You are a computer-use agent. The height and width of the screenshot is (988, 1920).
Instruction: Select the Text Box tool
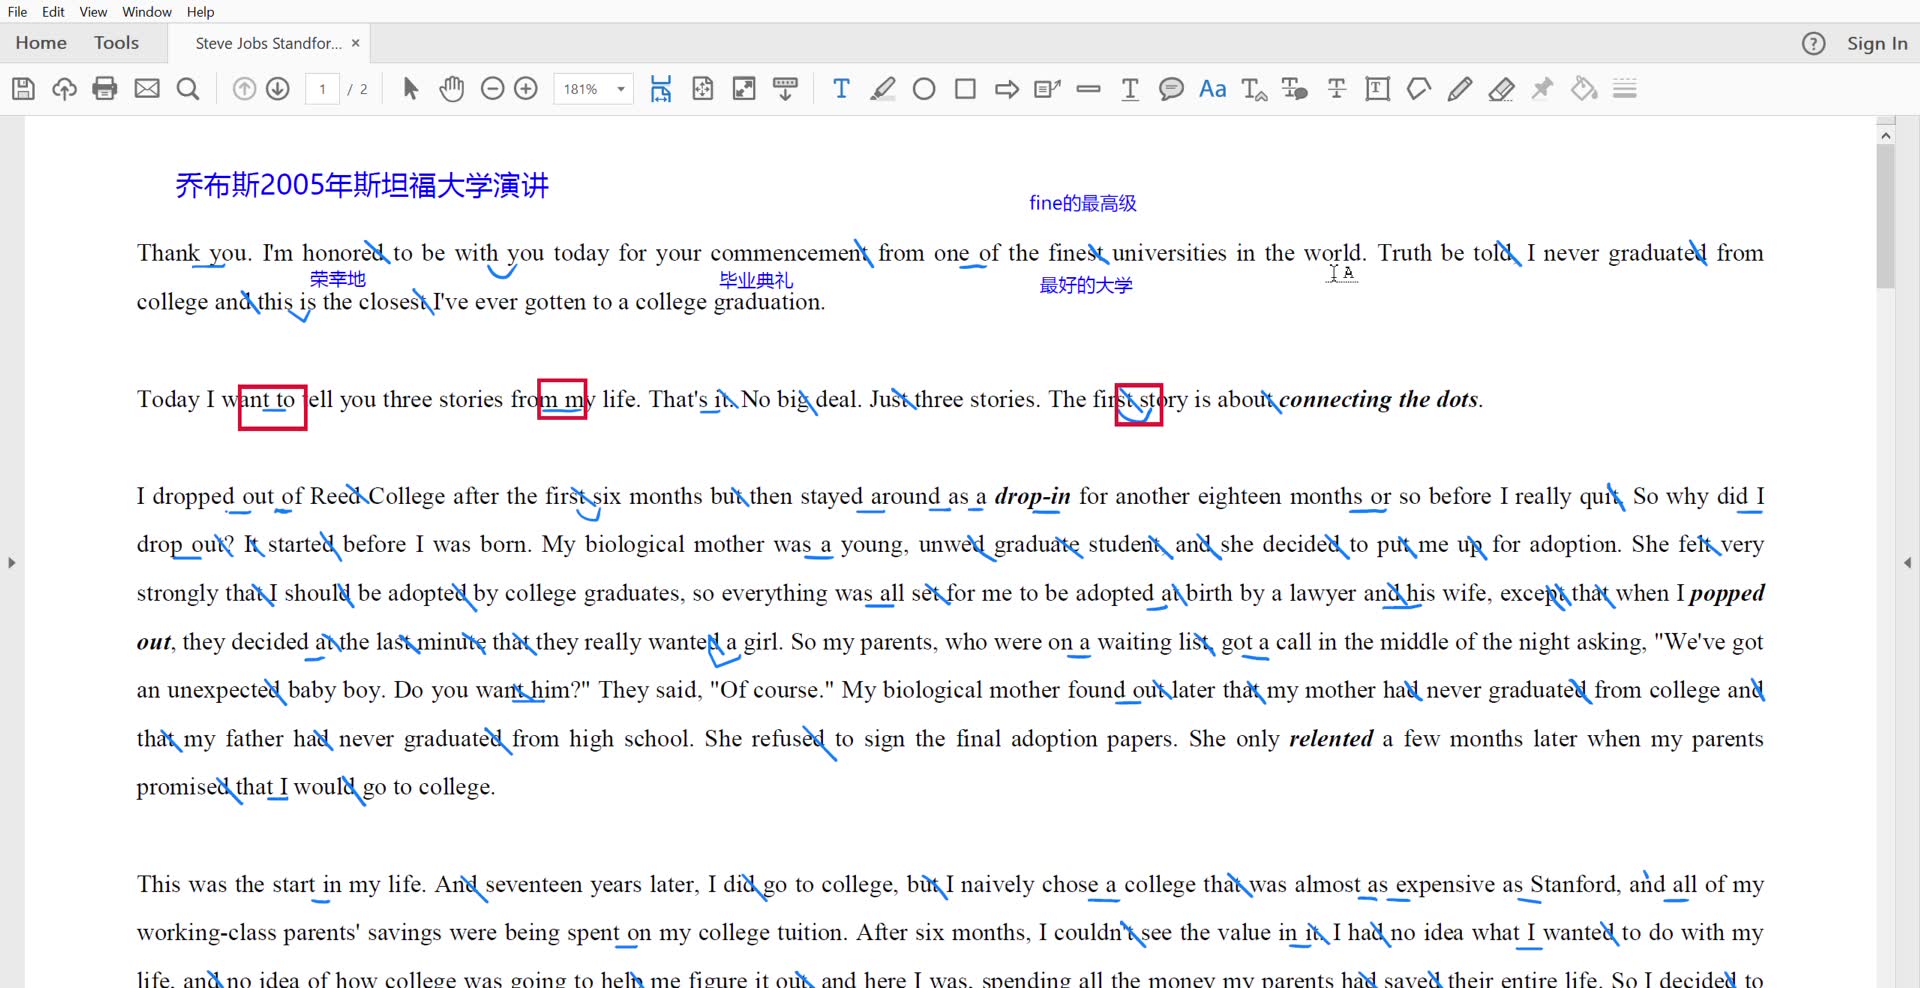(1378, 89)
